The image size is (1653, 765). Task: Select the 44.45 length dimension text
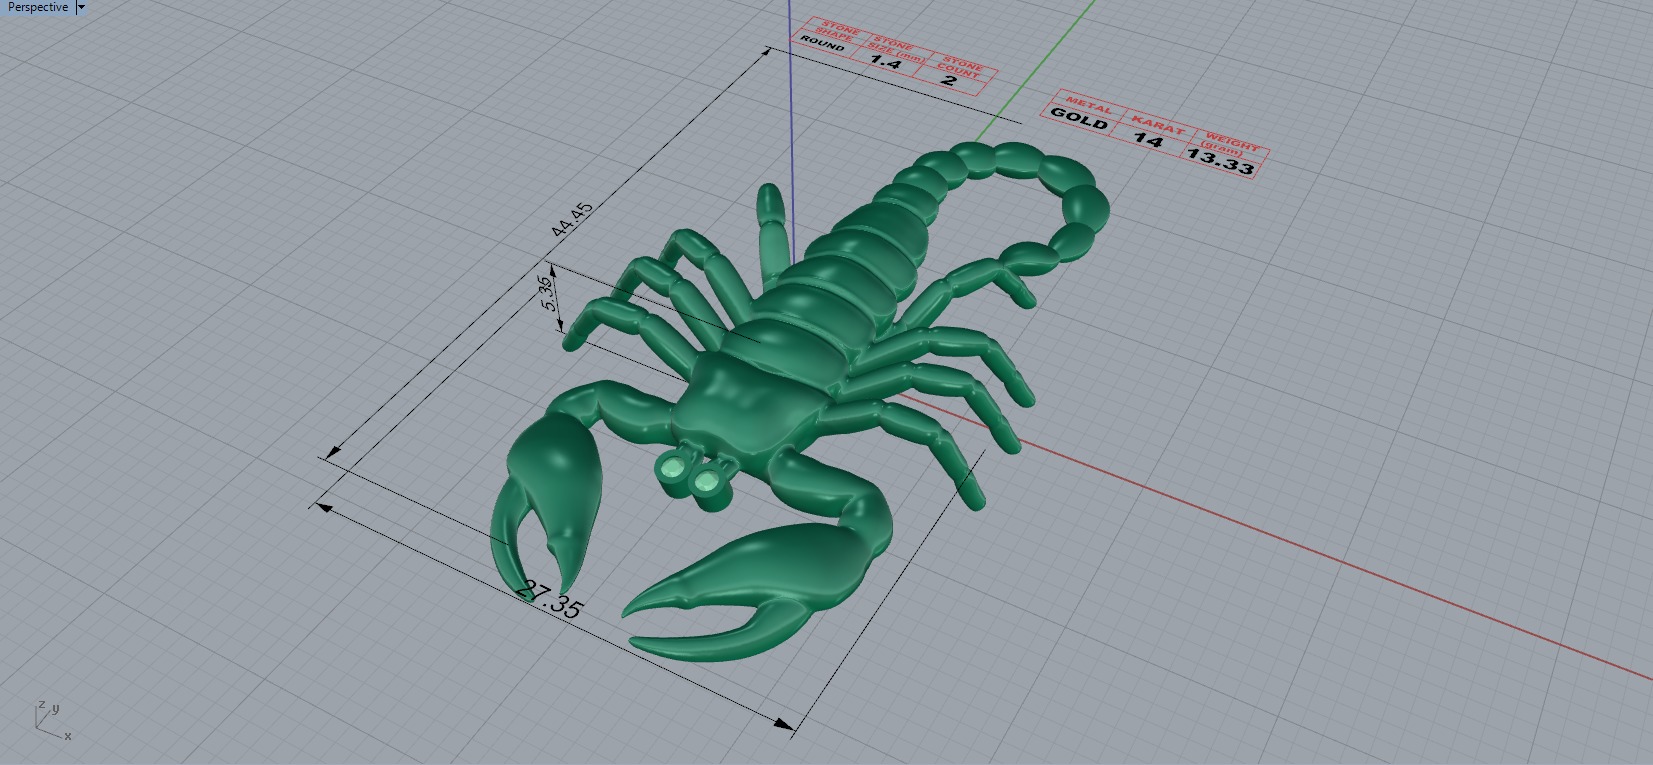point(572,220)
